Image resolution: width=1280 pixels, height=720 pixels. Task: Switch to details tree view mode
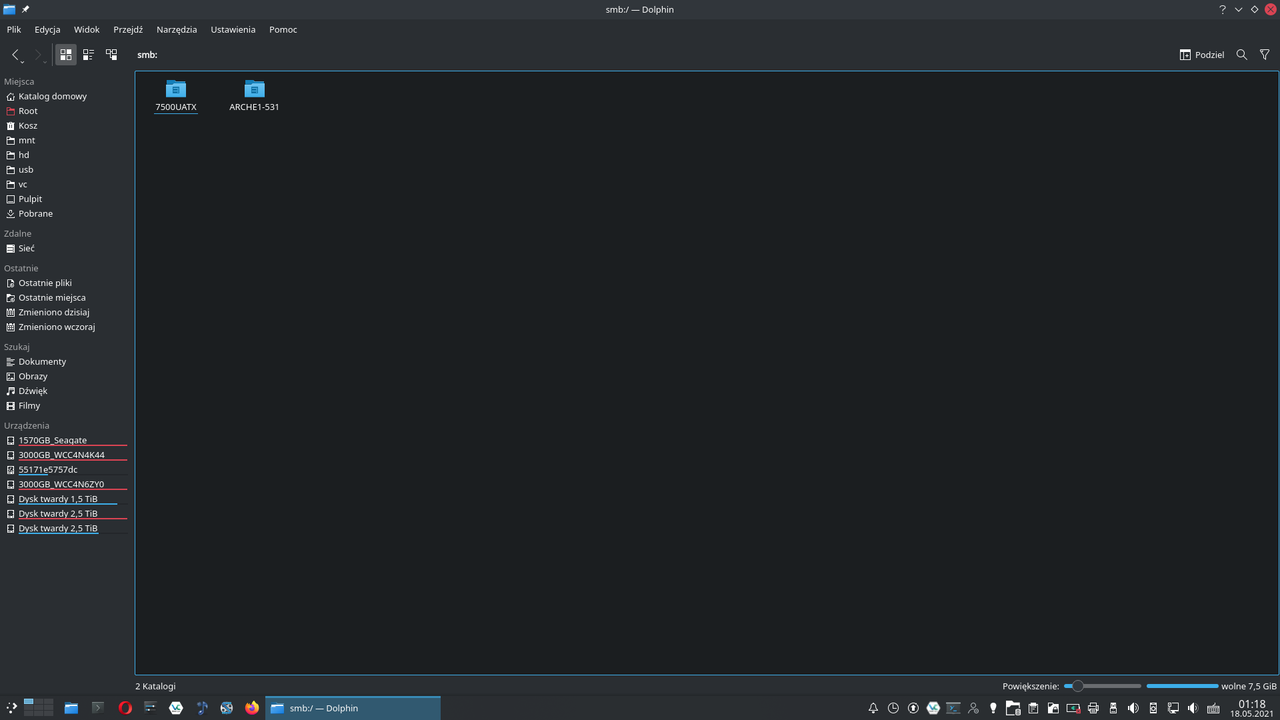(111, 55)
